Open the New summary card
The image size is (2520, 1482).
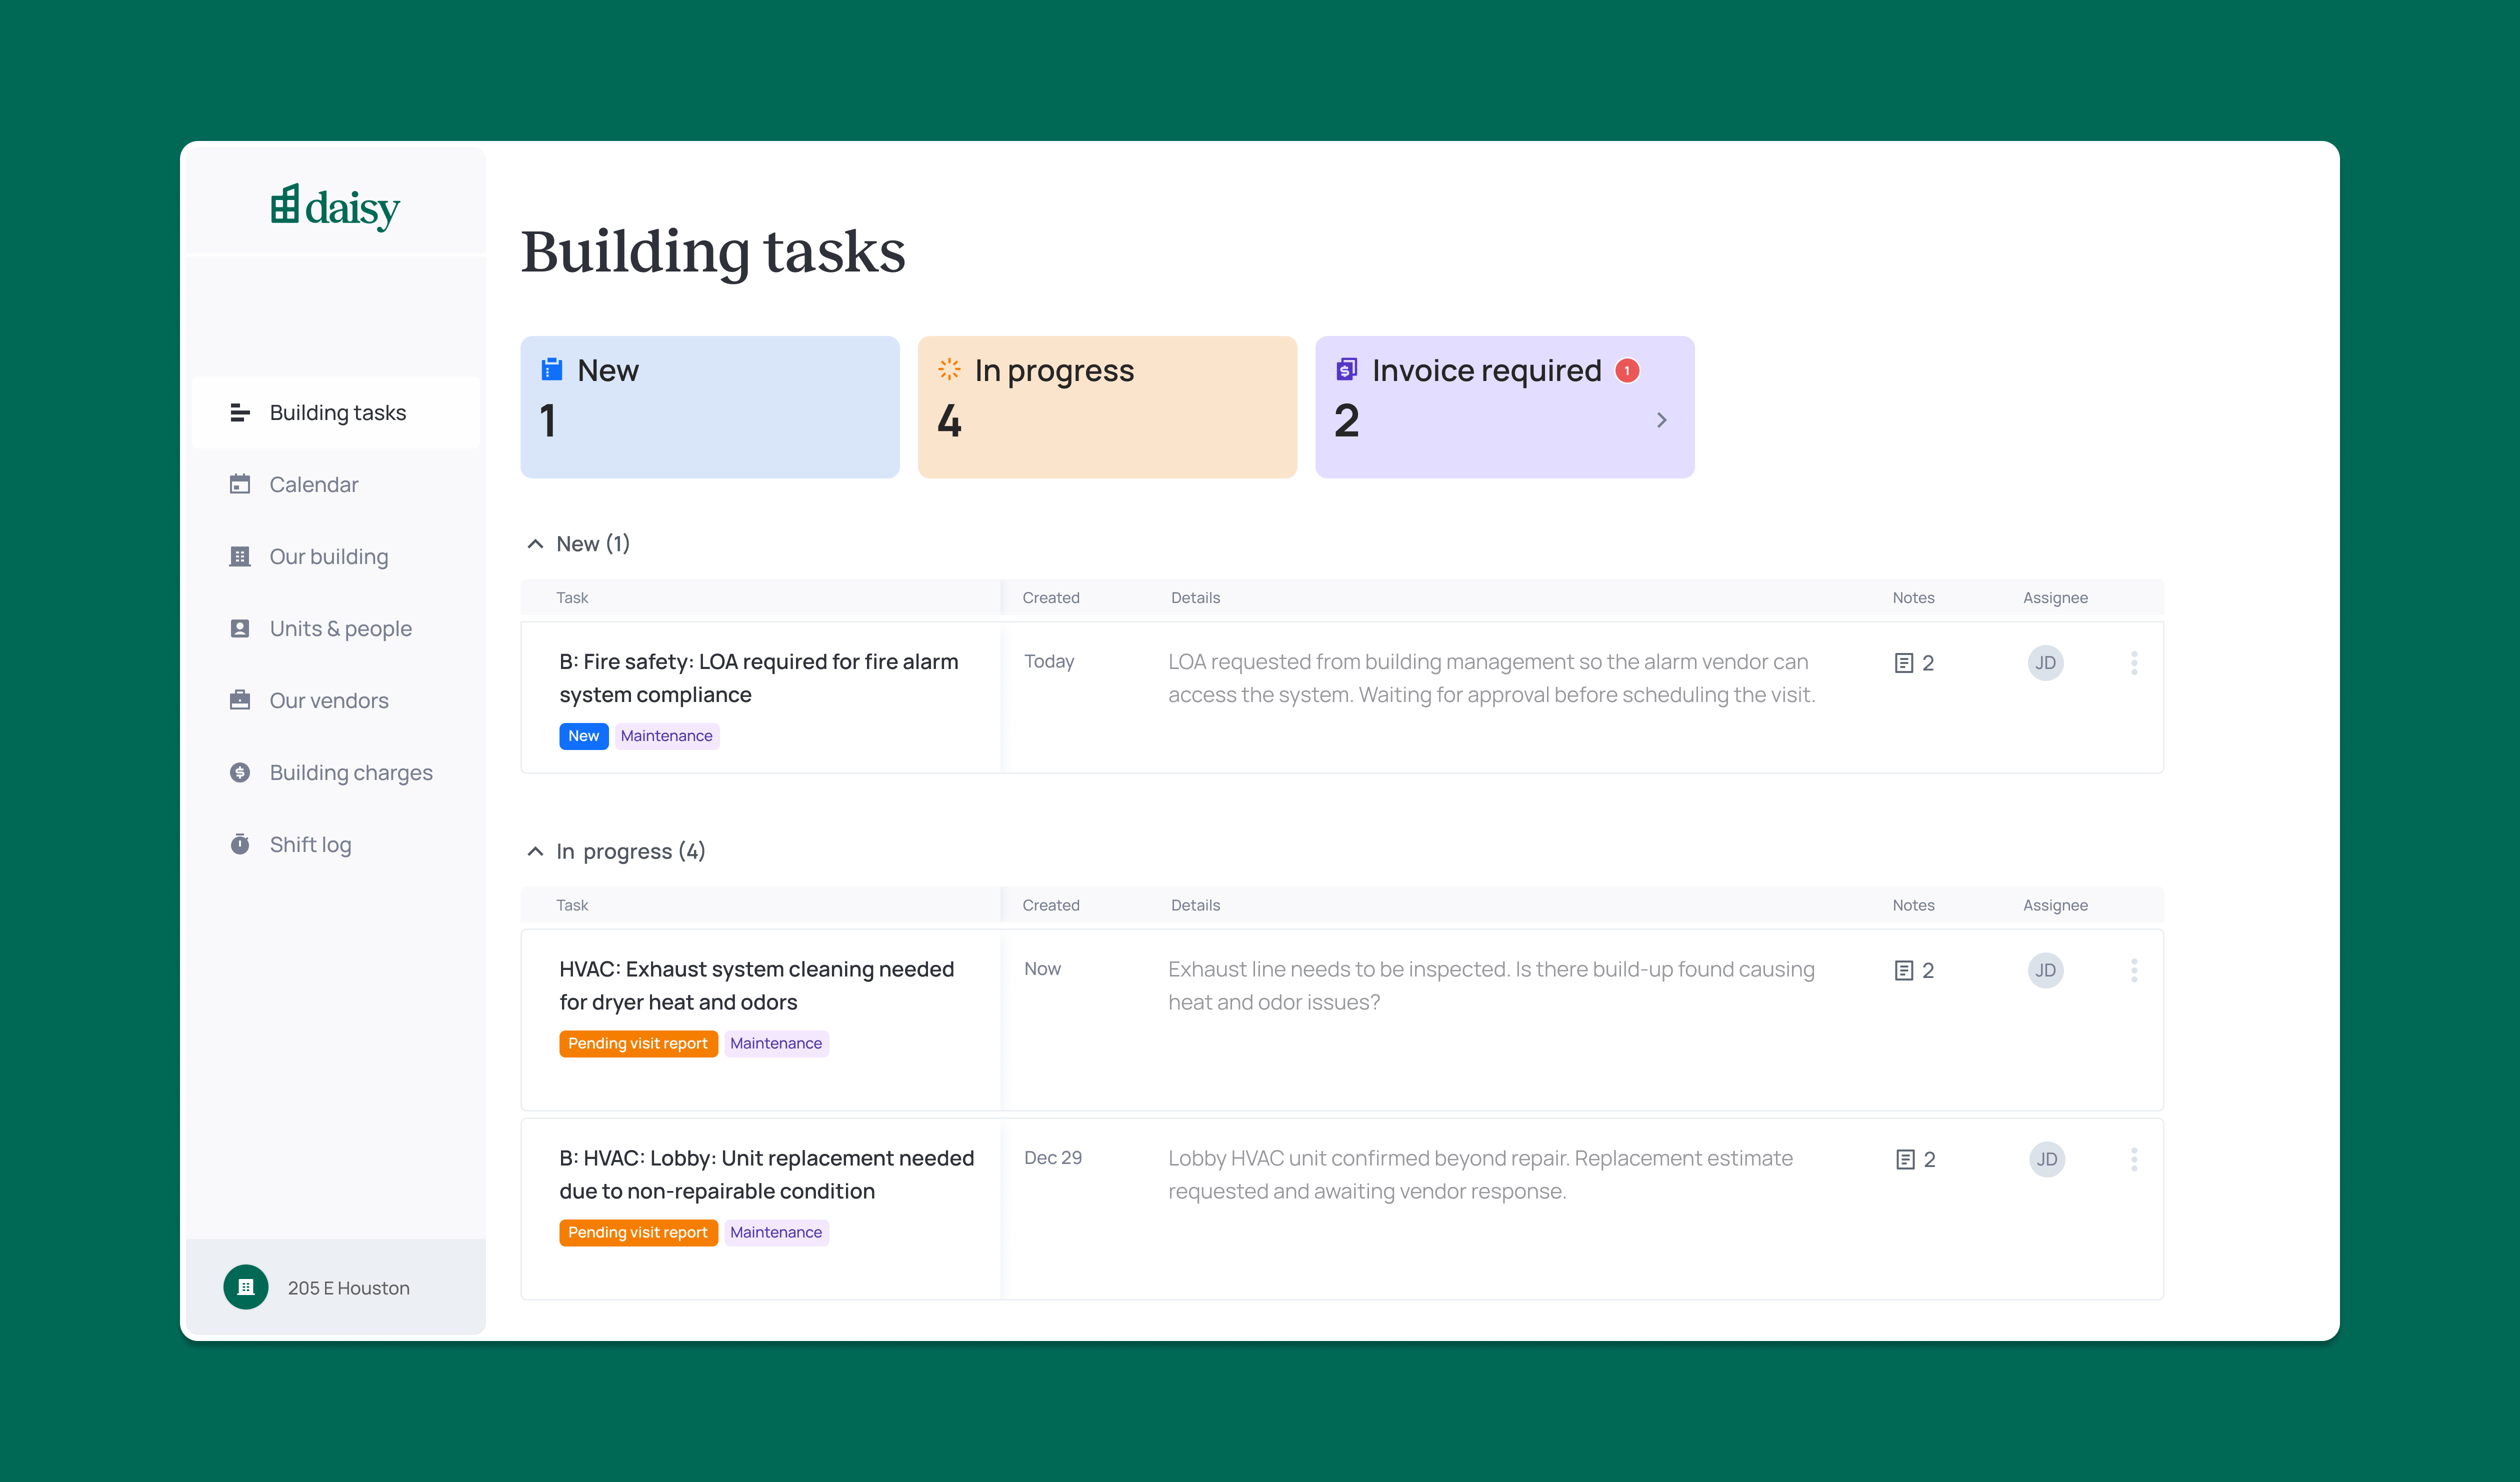pyautogui.click(x=709, y=406)
